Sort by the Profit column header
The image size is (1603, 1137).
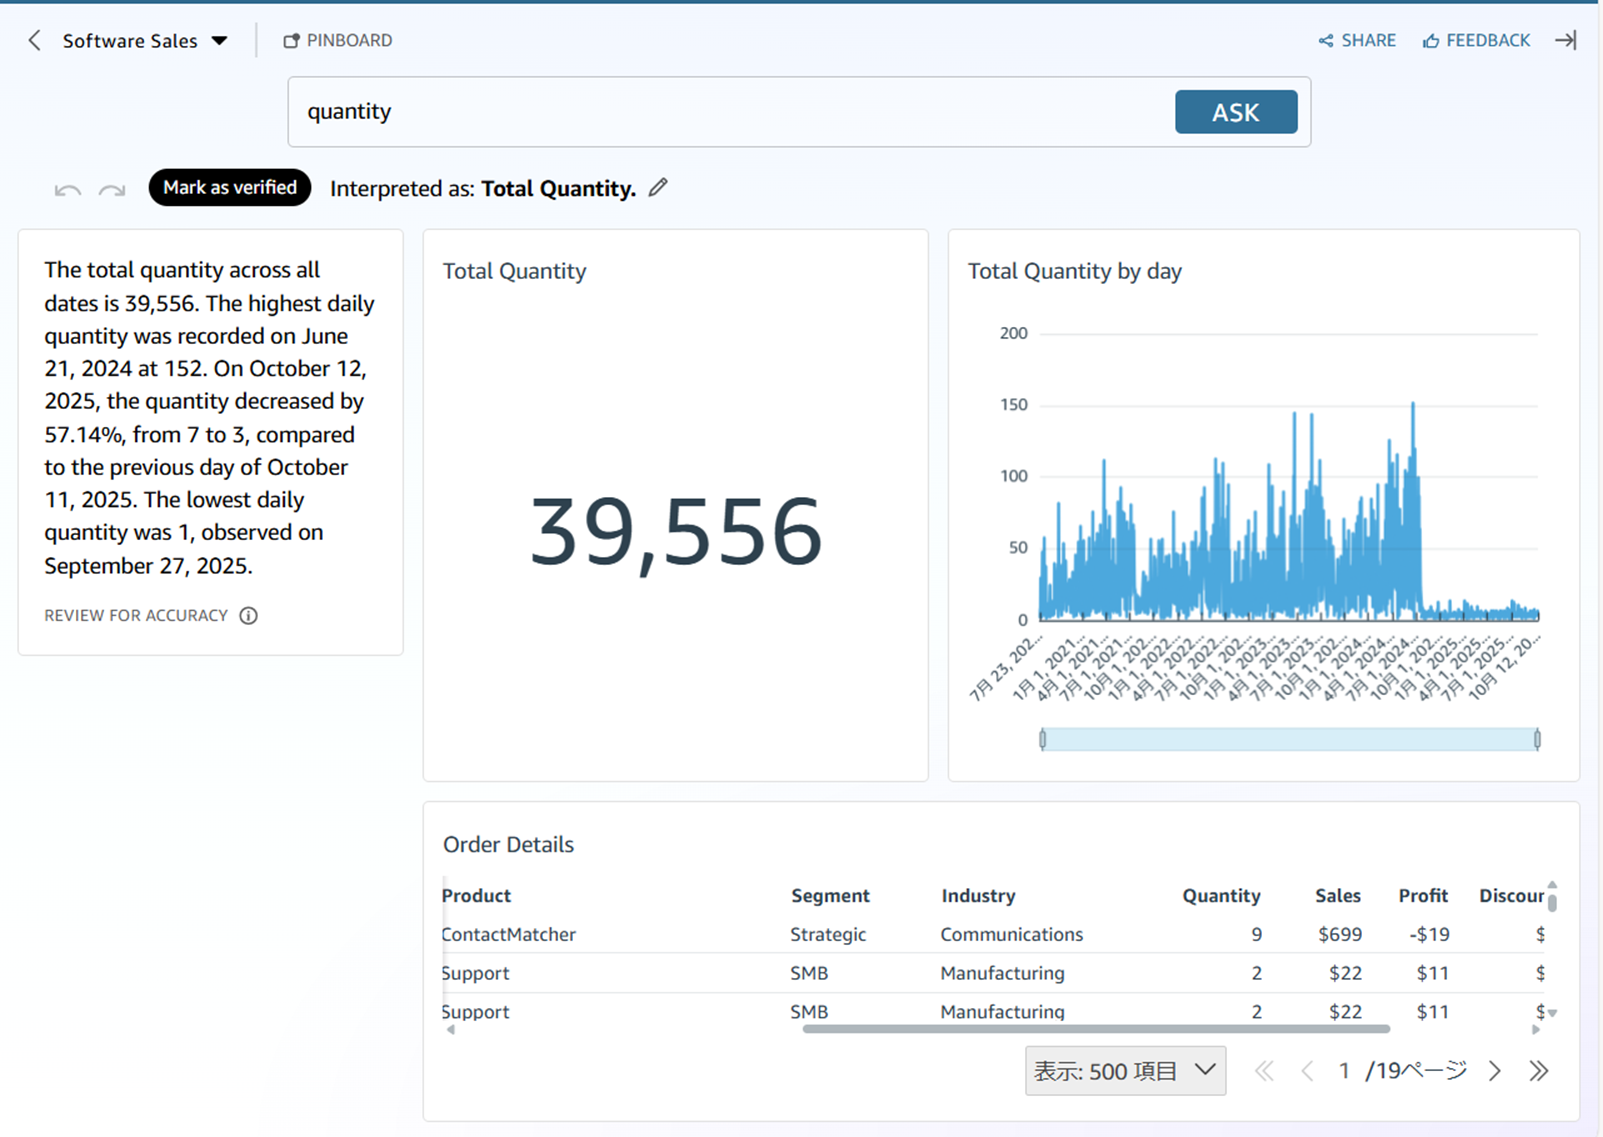(x=1423, y=896)
